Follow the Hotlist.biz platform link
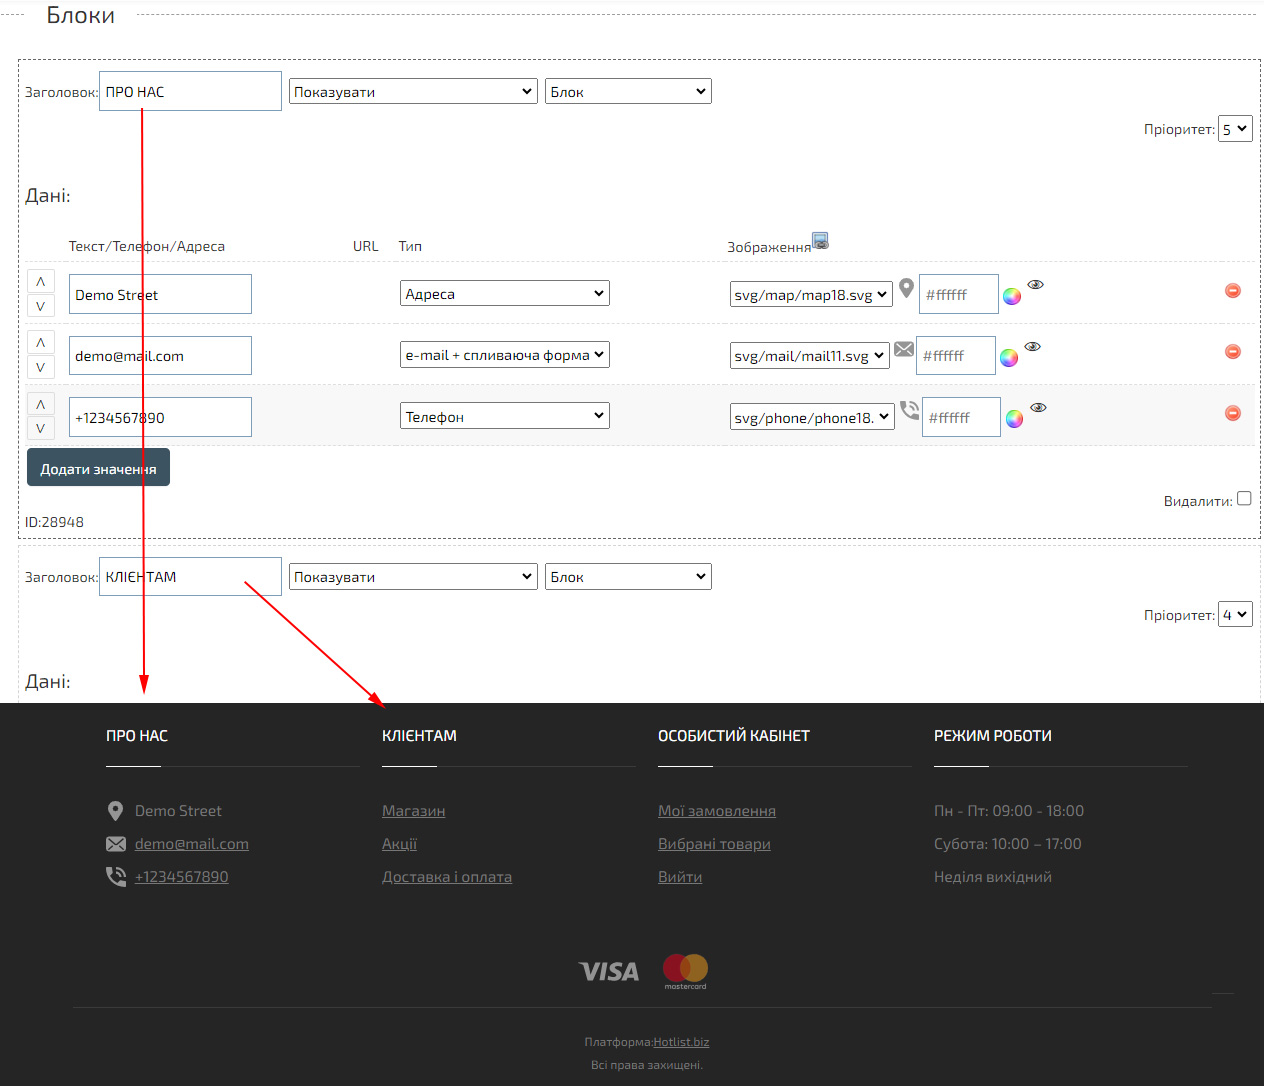The width and height of the screenshot is (1264, 1086). [x=681, y=1042]
